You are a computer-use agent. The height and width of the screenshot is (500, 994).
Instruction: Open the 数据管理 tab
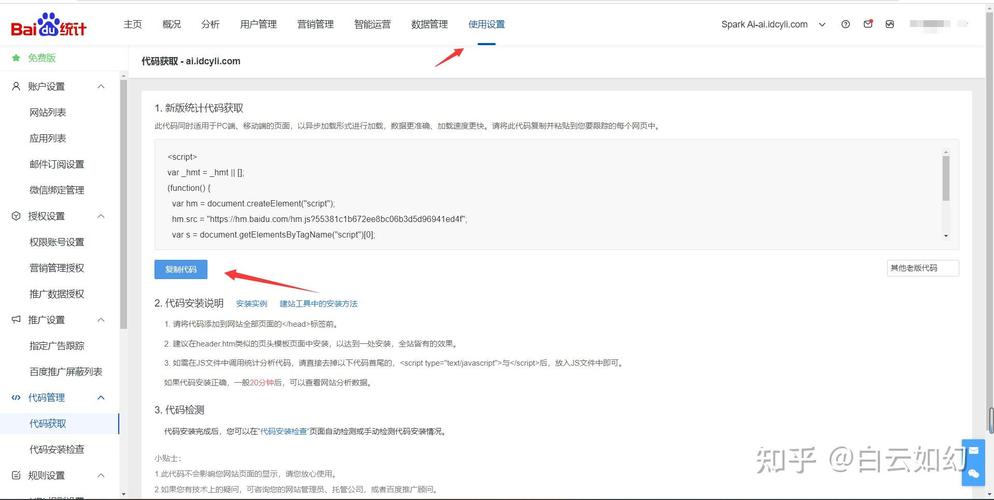point(429,25)
